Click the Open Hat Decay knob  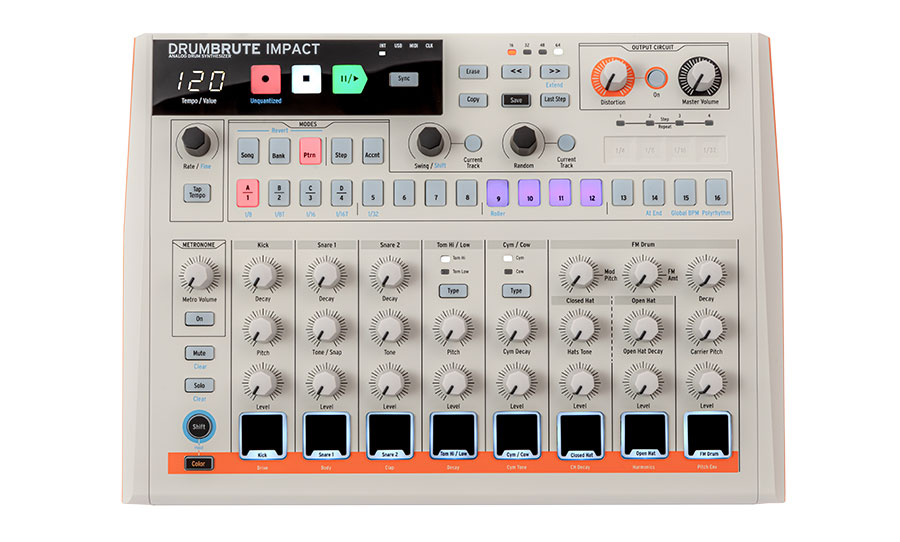point(643,328)
